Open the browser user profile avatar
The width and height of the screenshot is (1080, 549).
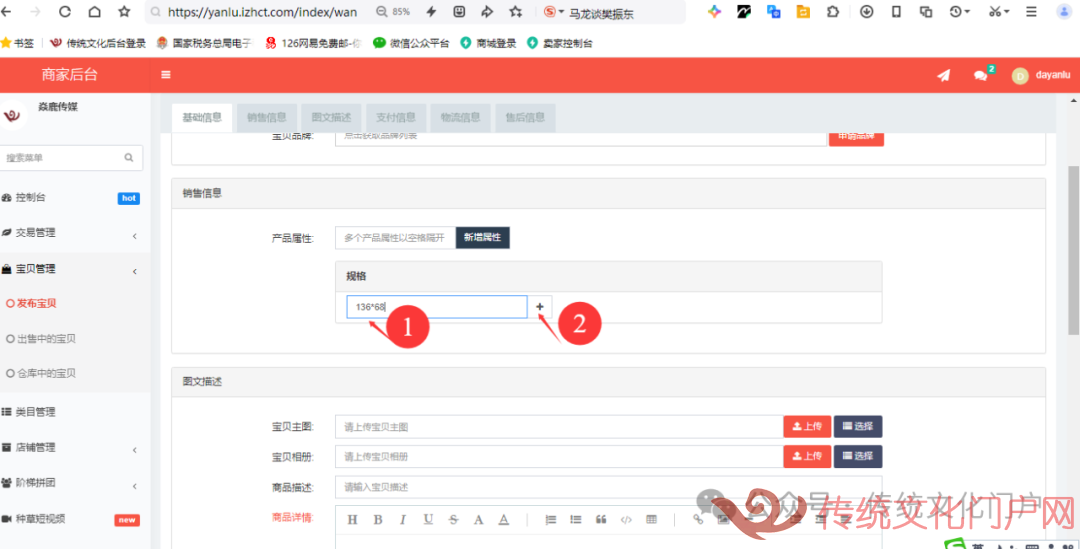coord(1063,12)
